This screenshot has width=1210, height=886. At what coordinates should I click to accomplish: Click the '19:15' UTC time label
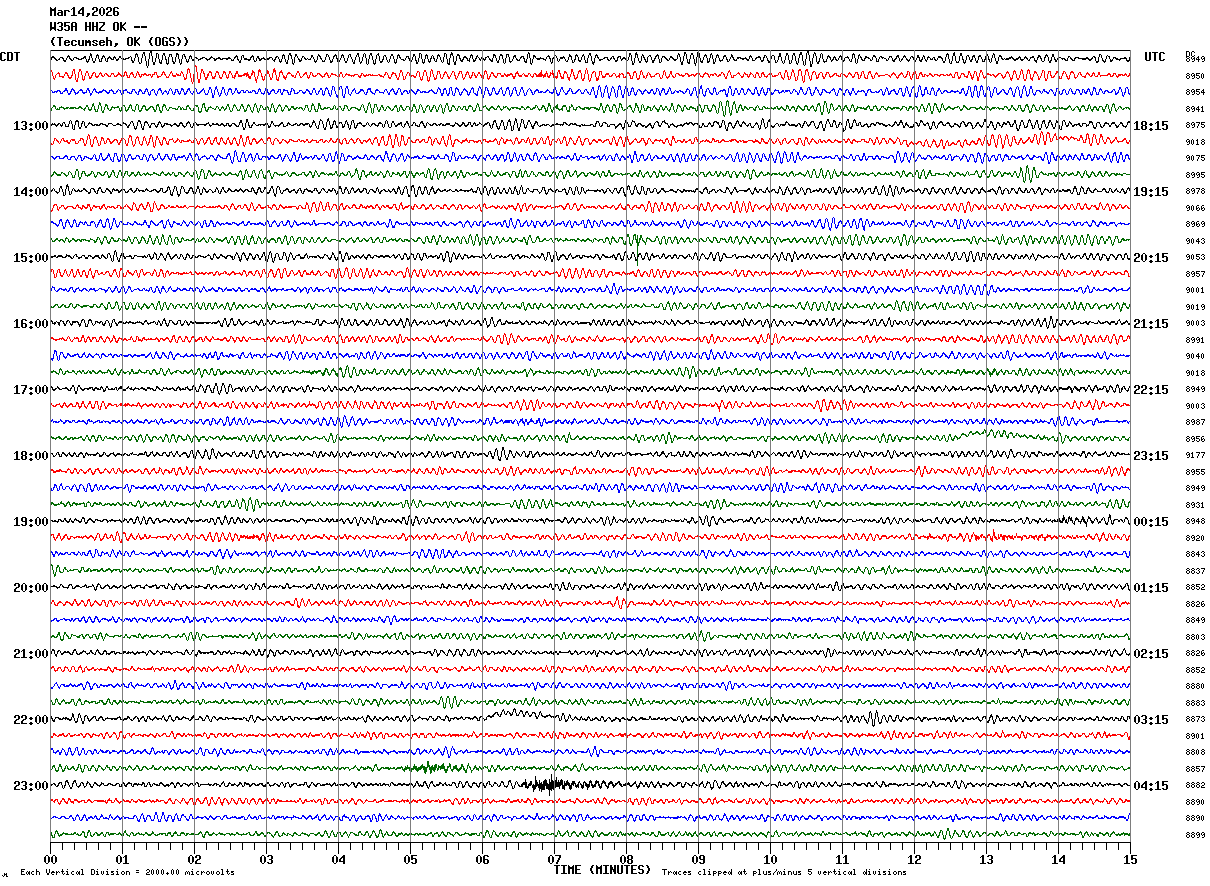coord(1150,192)
